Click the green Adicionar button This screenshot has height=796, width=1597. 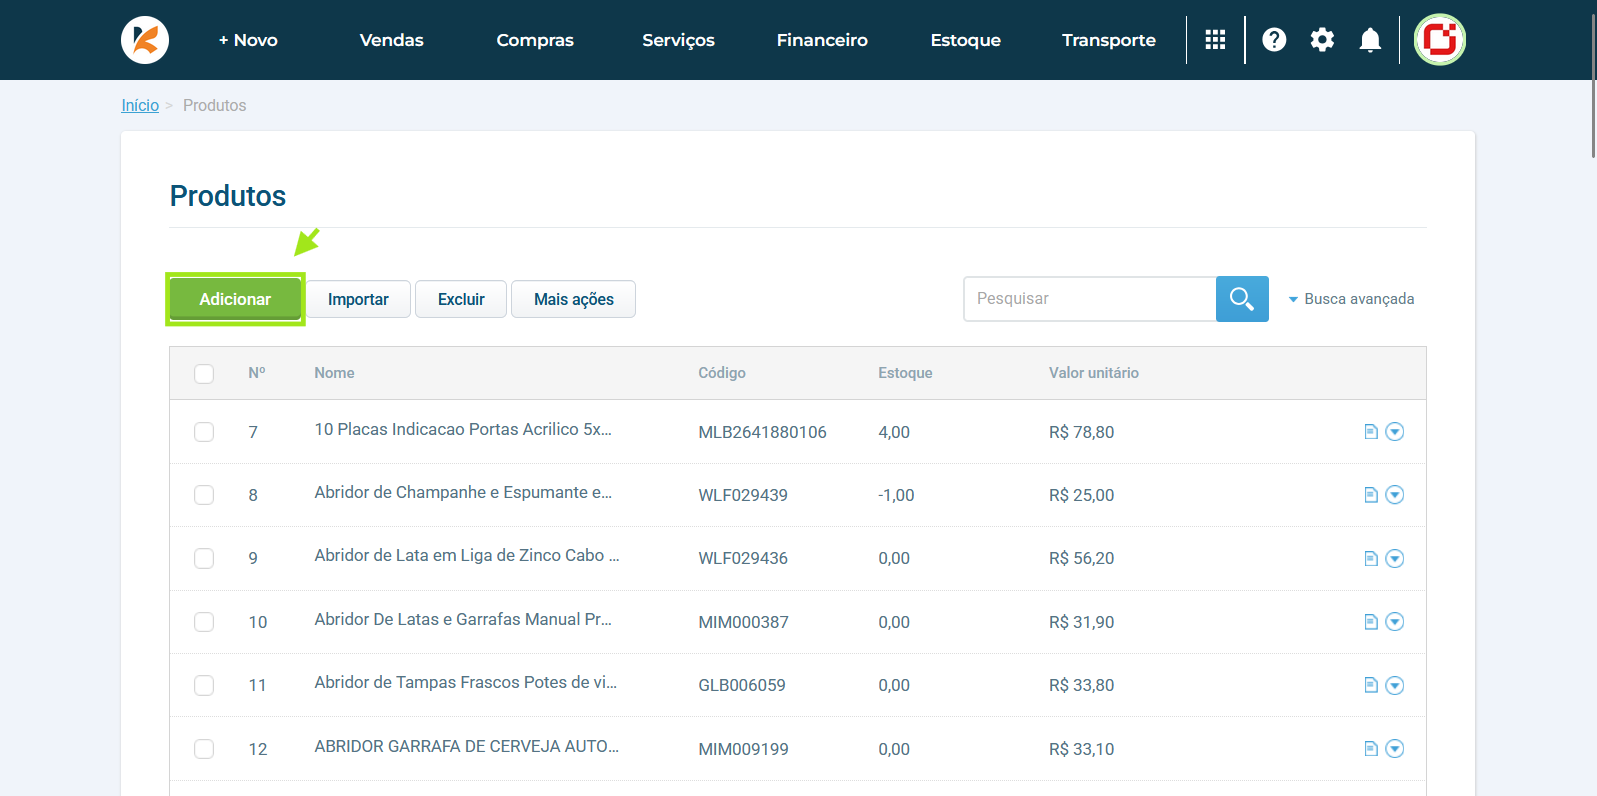[235, 299]
